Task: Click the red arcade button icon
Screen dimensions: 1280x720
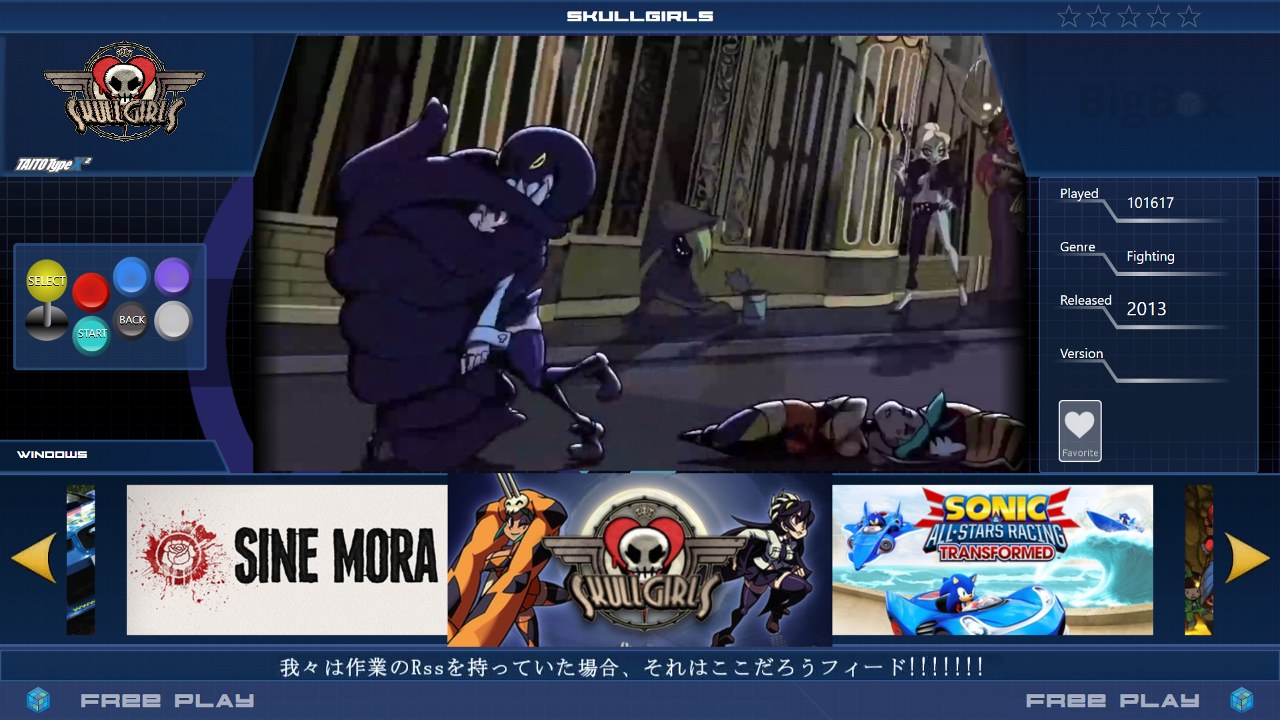Action: pyautogui.click(x=91, y=291)
